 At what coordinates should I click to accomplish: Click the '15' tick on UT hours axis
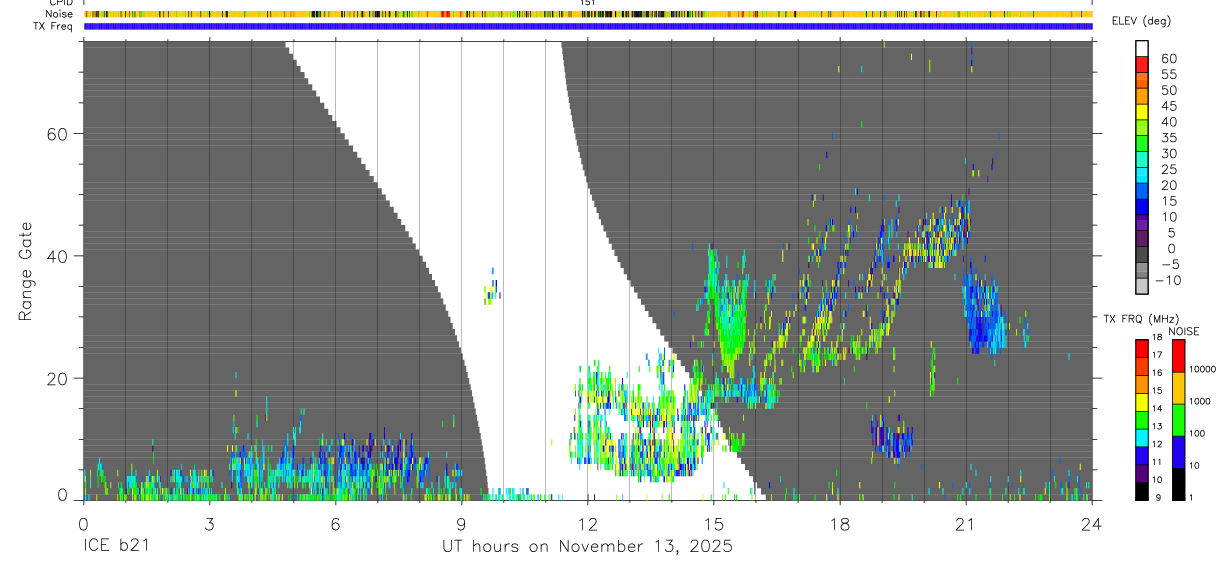click(x=713, y=523)
